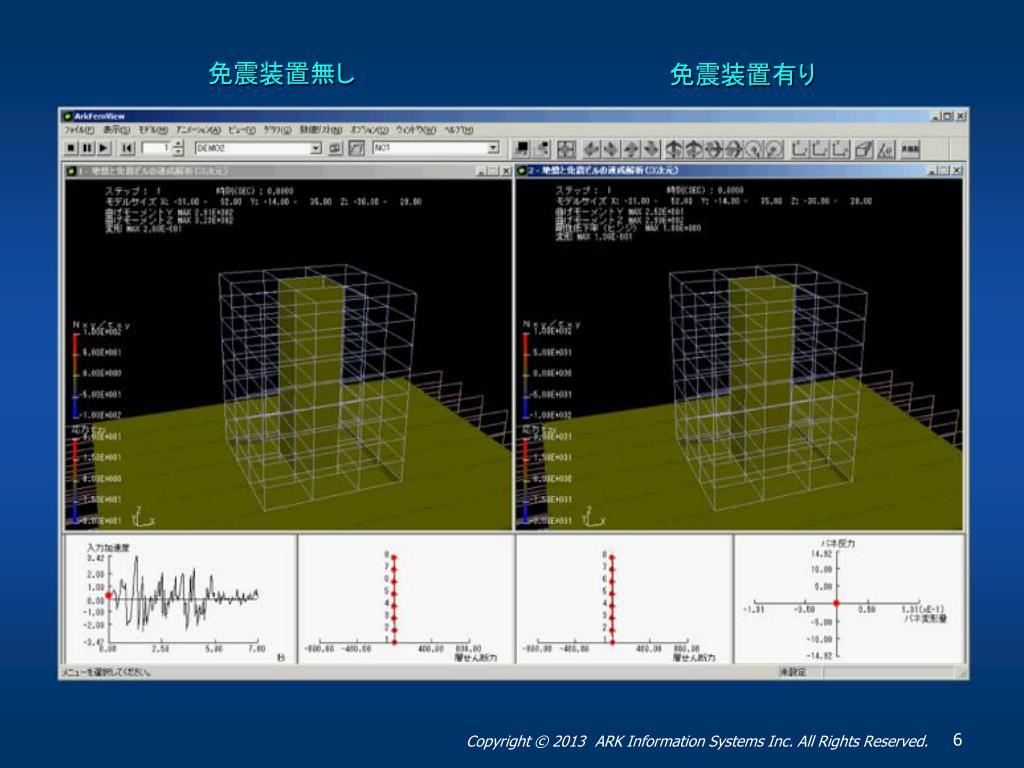Select the second axis-plane view icon
The height and width of the screenshot is (768, 1024).
click(820, 150)
